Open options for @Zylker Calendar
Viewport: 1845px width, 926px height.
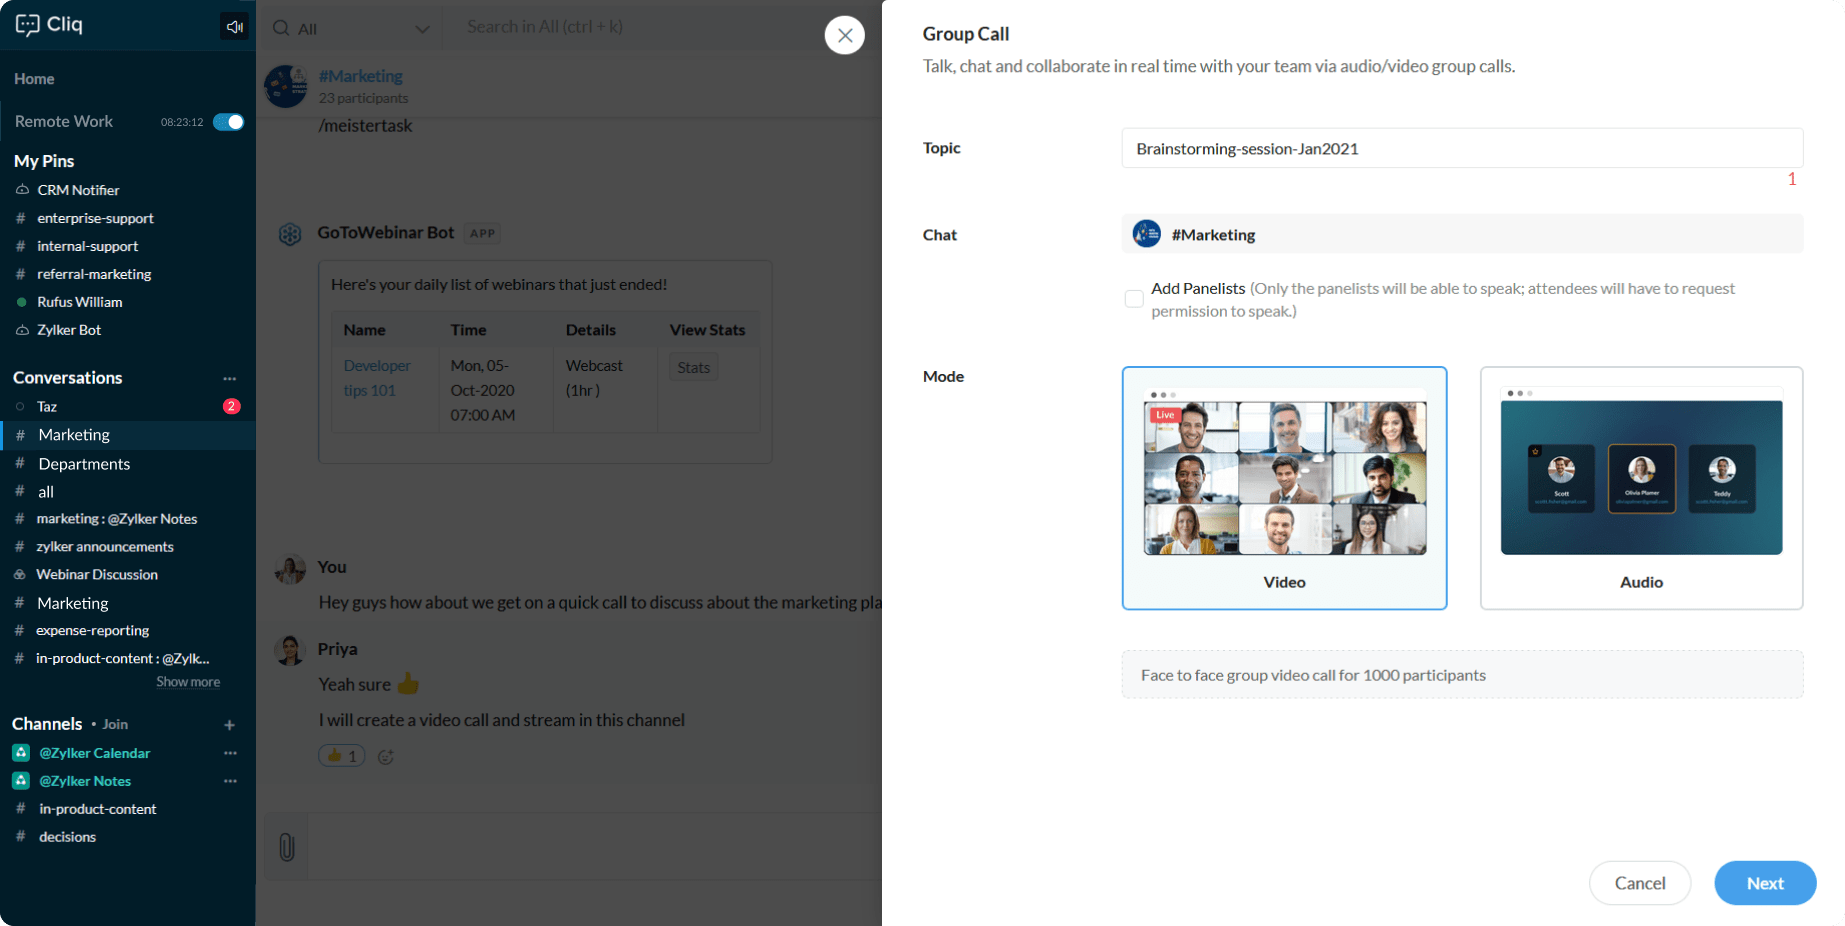pos(231,753)
